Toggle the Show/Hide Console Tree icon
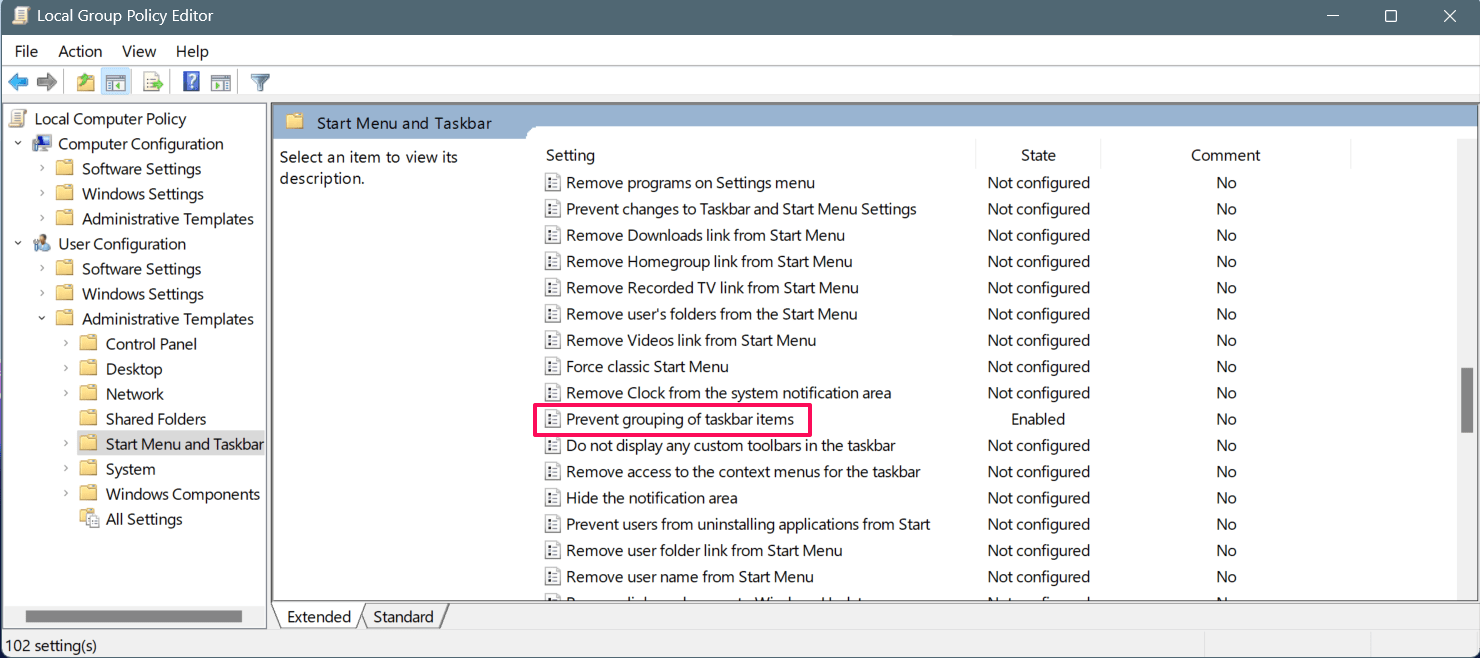This screenshot has height=658, width=1480. click(x=116, y=82)
